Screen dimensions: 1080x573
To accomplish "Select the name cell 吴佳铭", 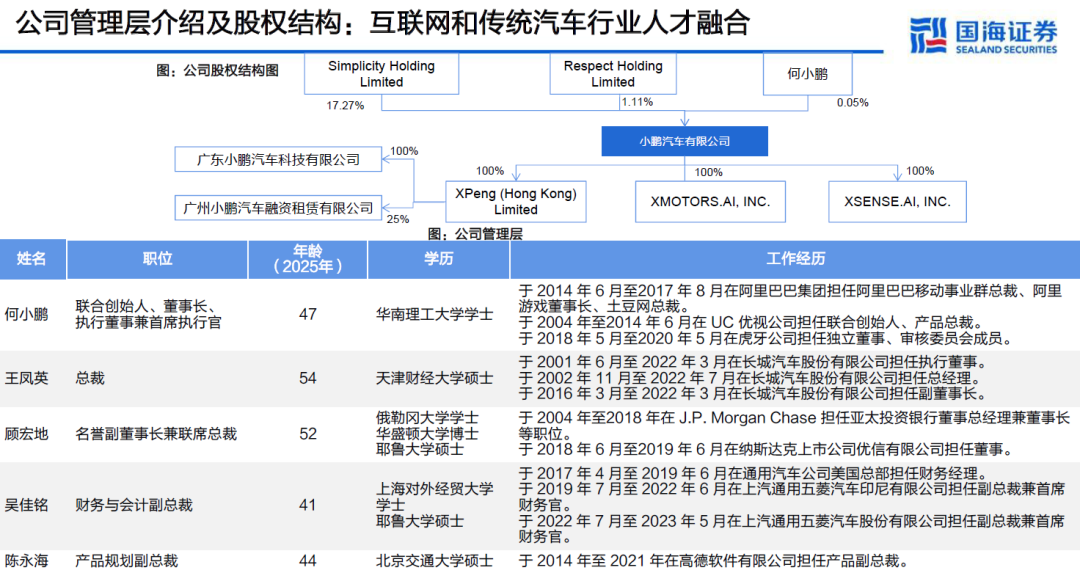I will click(x=27, y=505).
